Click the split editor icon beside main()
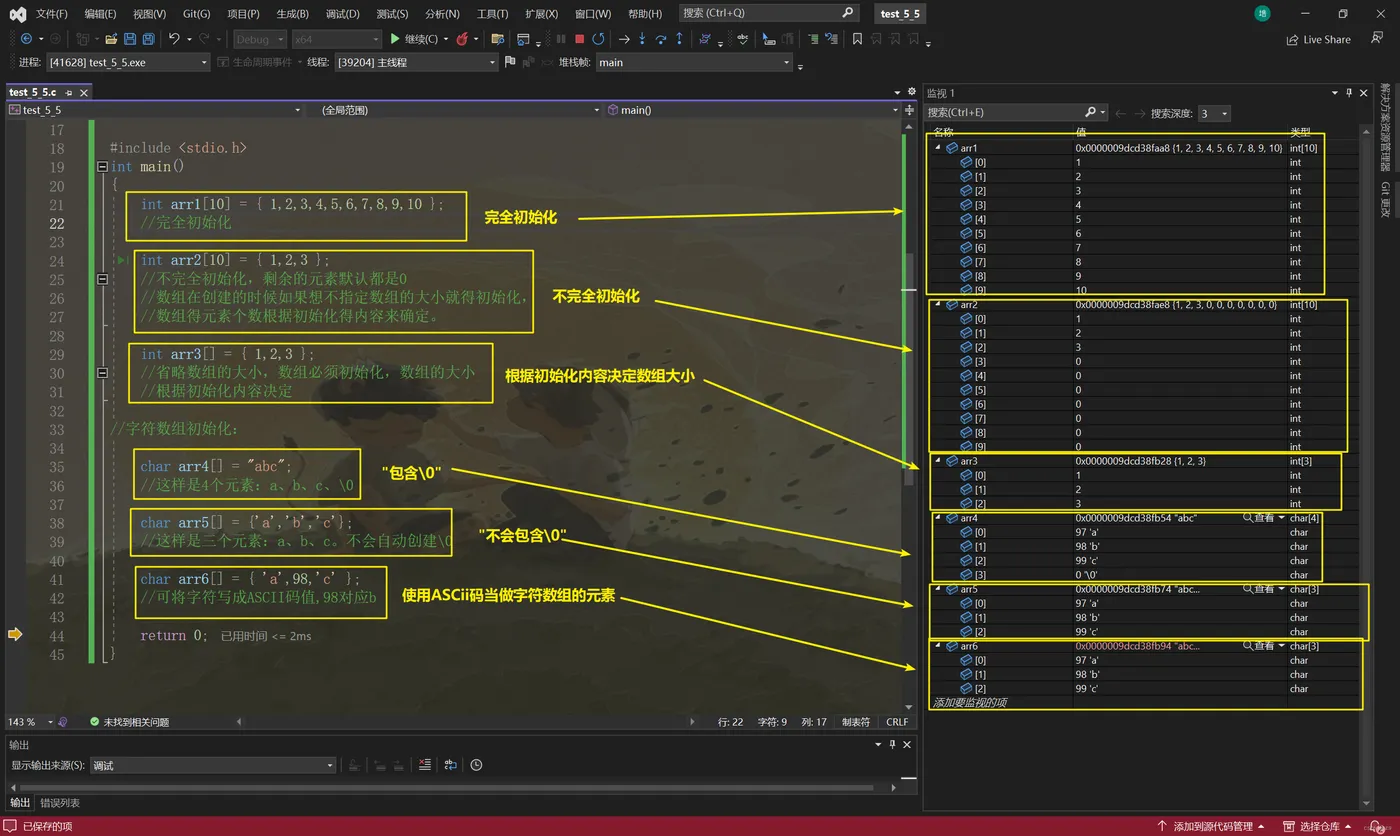This screenshot has height=836, width=1400. (x=909, y=110)
